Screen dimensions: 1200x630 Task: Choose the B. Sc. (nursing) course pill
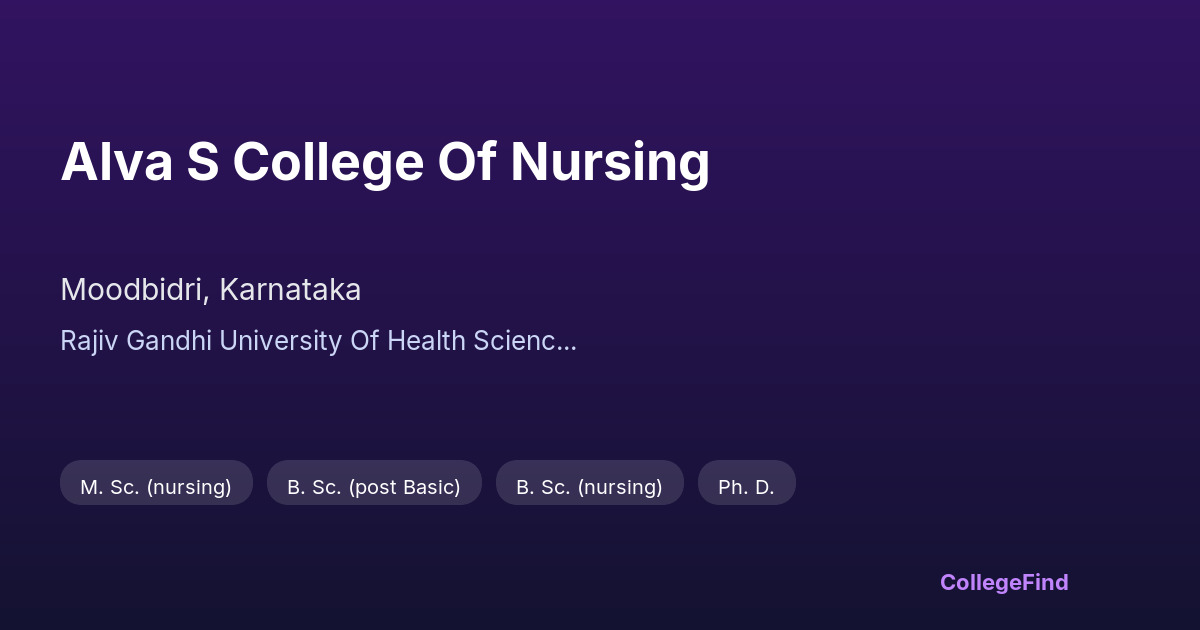[589, 487]
